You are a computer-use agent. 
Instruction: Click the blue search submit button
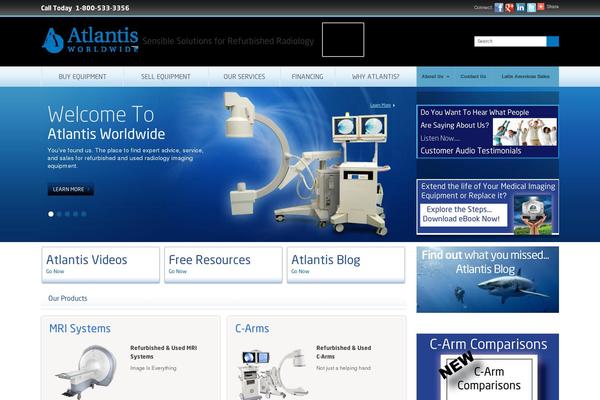click(553, 41)
